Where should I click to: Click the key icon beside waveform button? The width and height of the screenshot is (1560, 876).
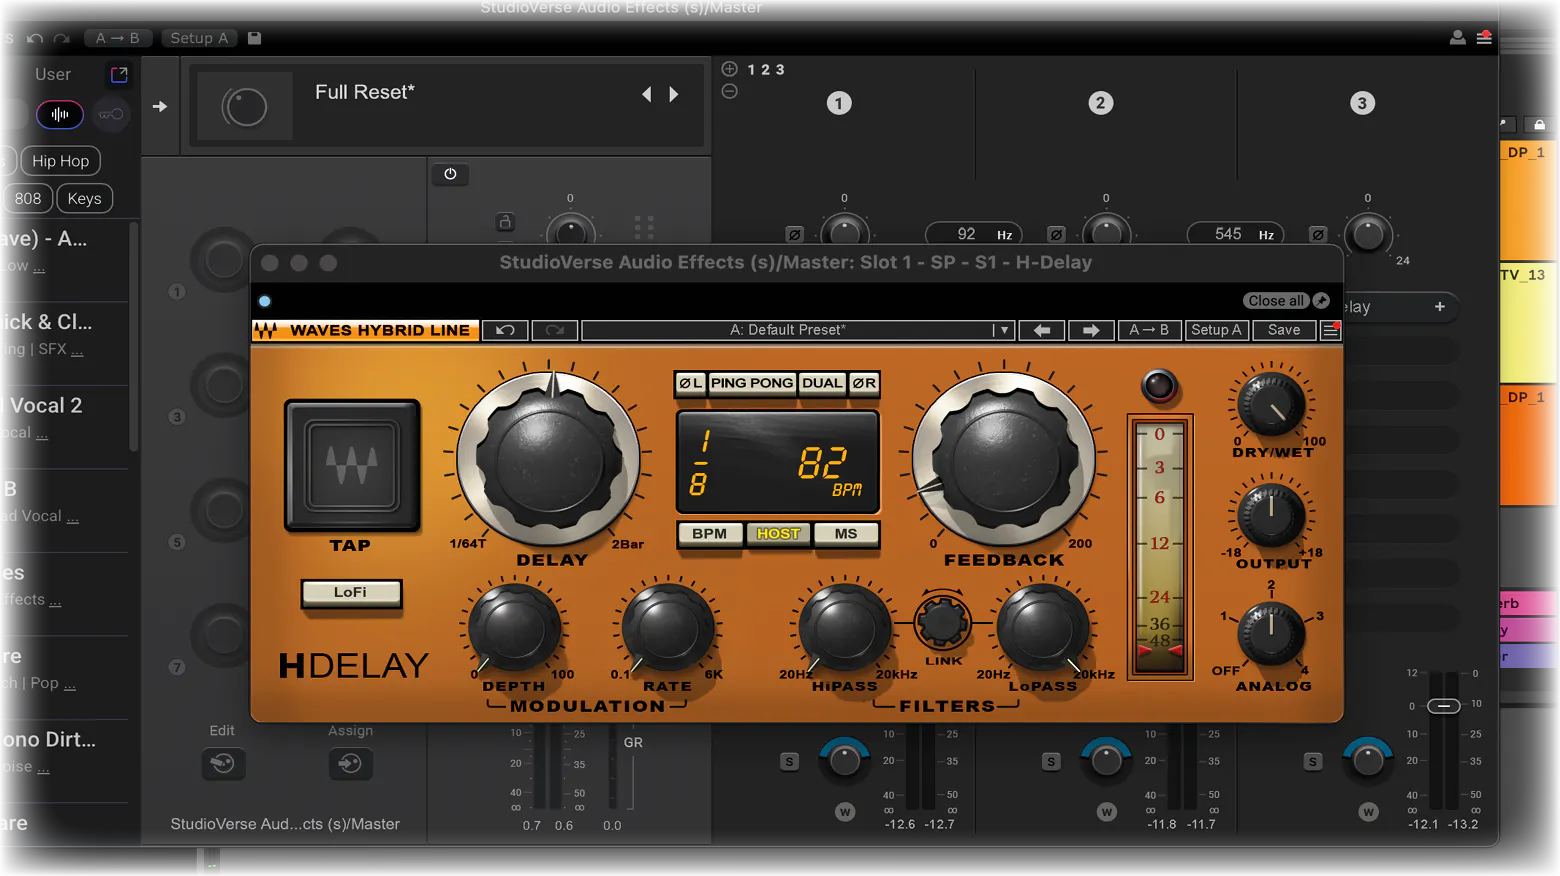click(x=111, y=115)
